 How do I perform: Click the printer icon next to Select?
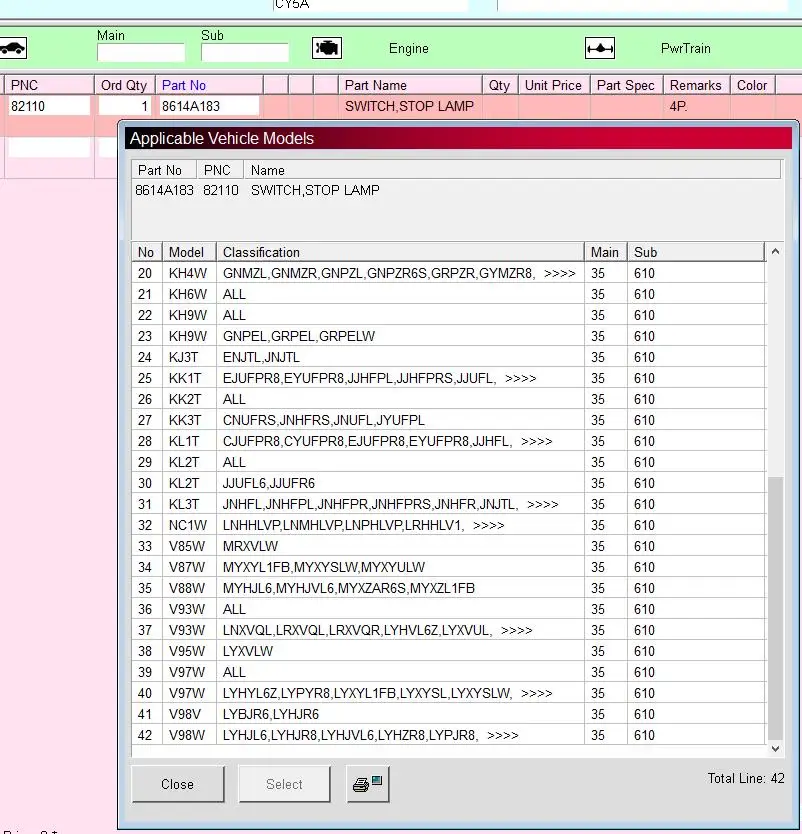(367, 784)
